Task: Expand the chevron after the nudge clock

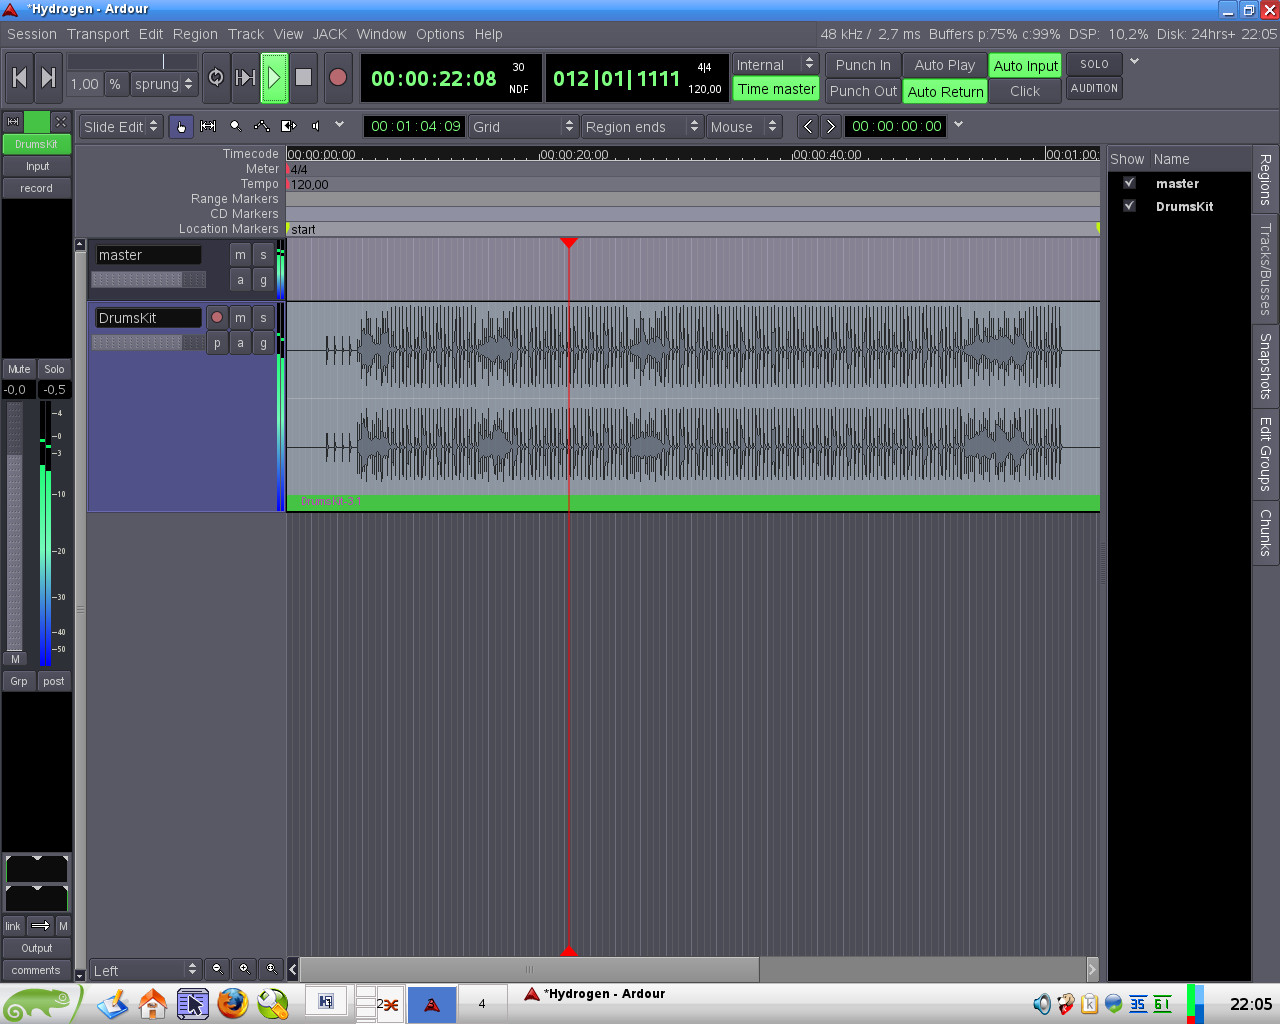Action: click(x=958, y=125)
